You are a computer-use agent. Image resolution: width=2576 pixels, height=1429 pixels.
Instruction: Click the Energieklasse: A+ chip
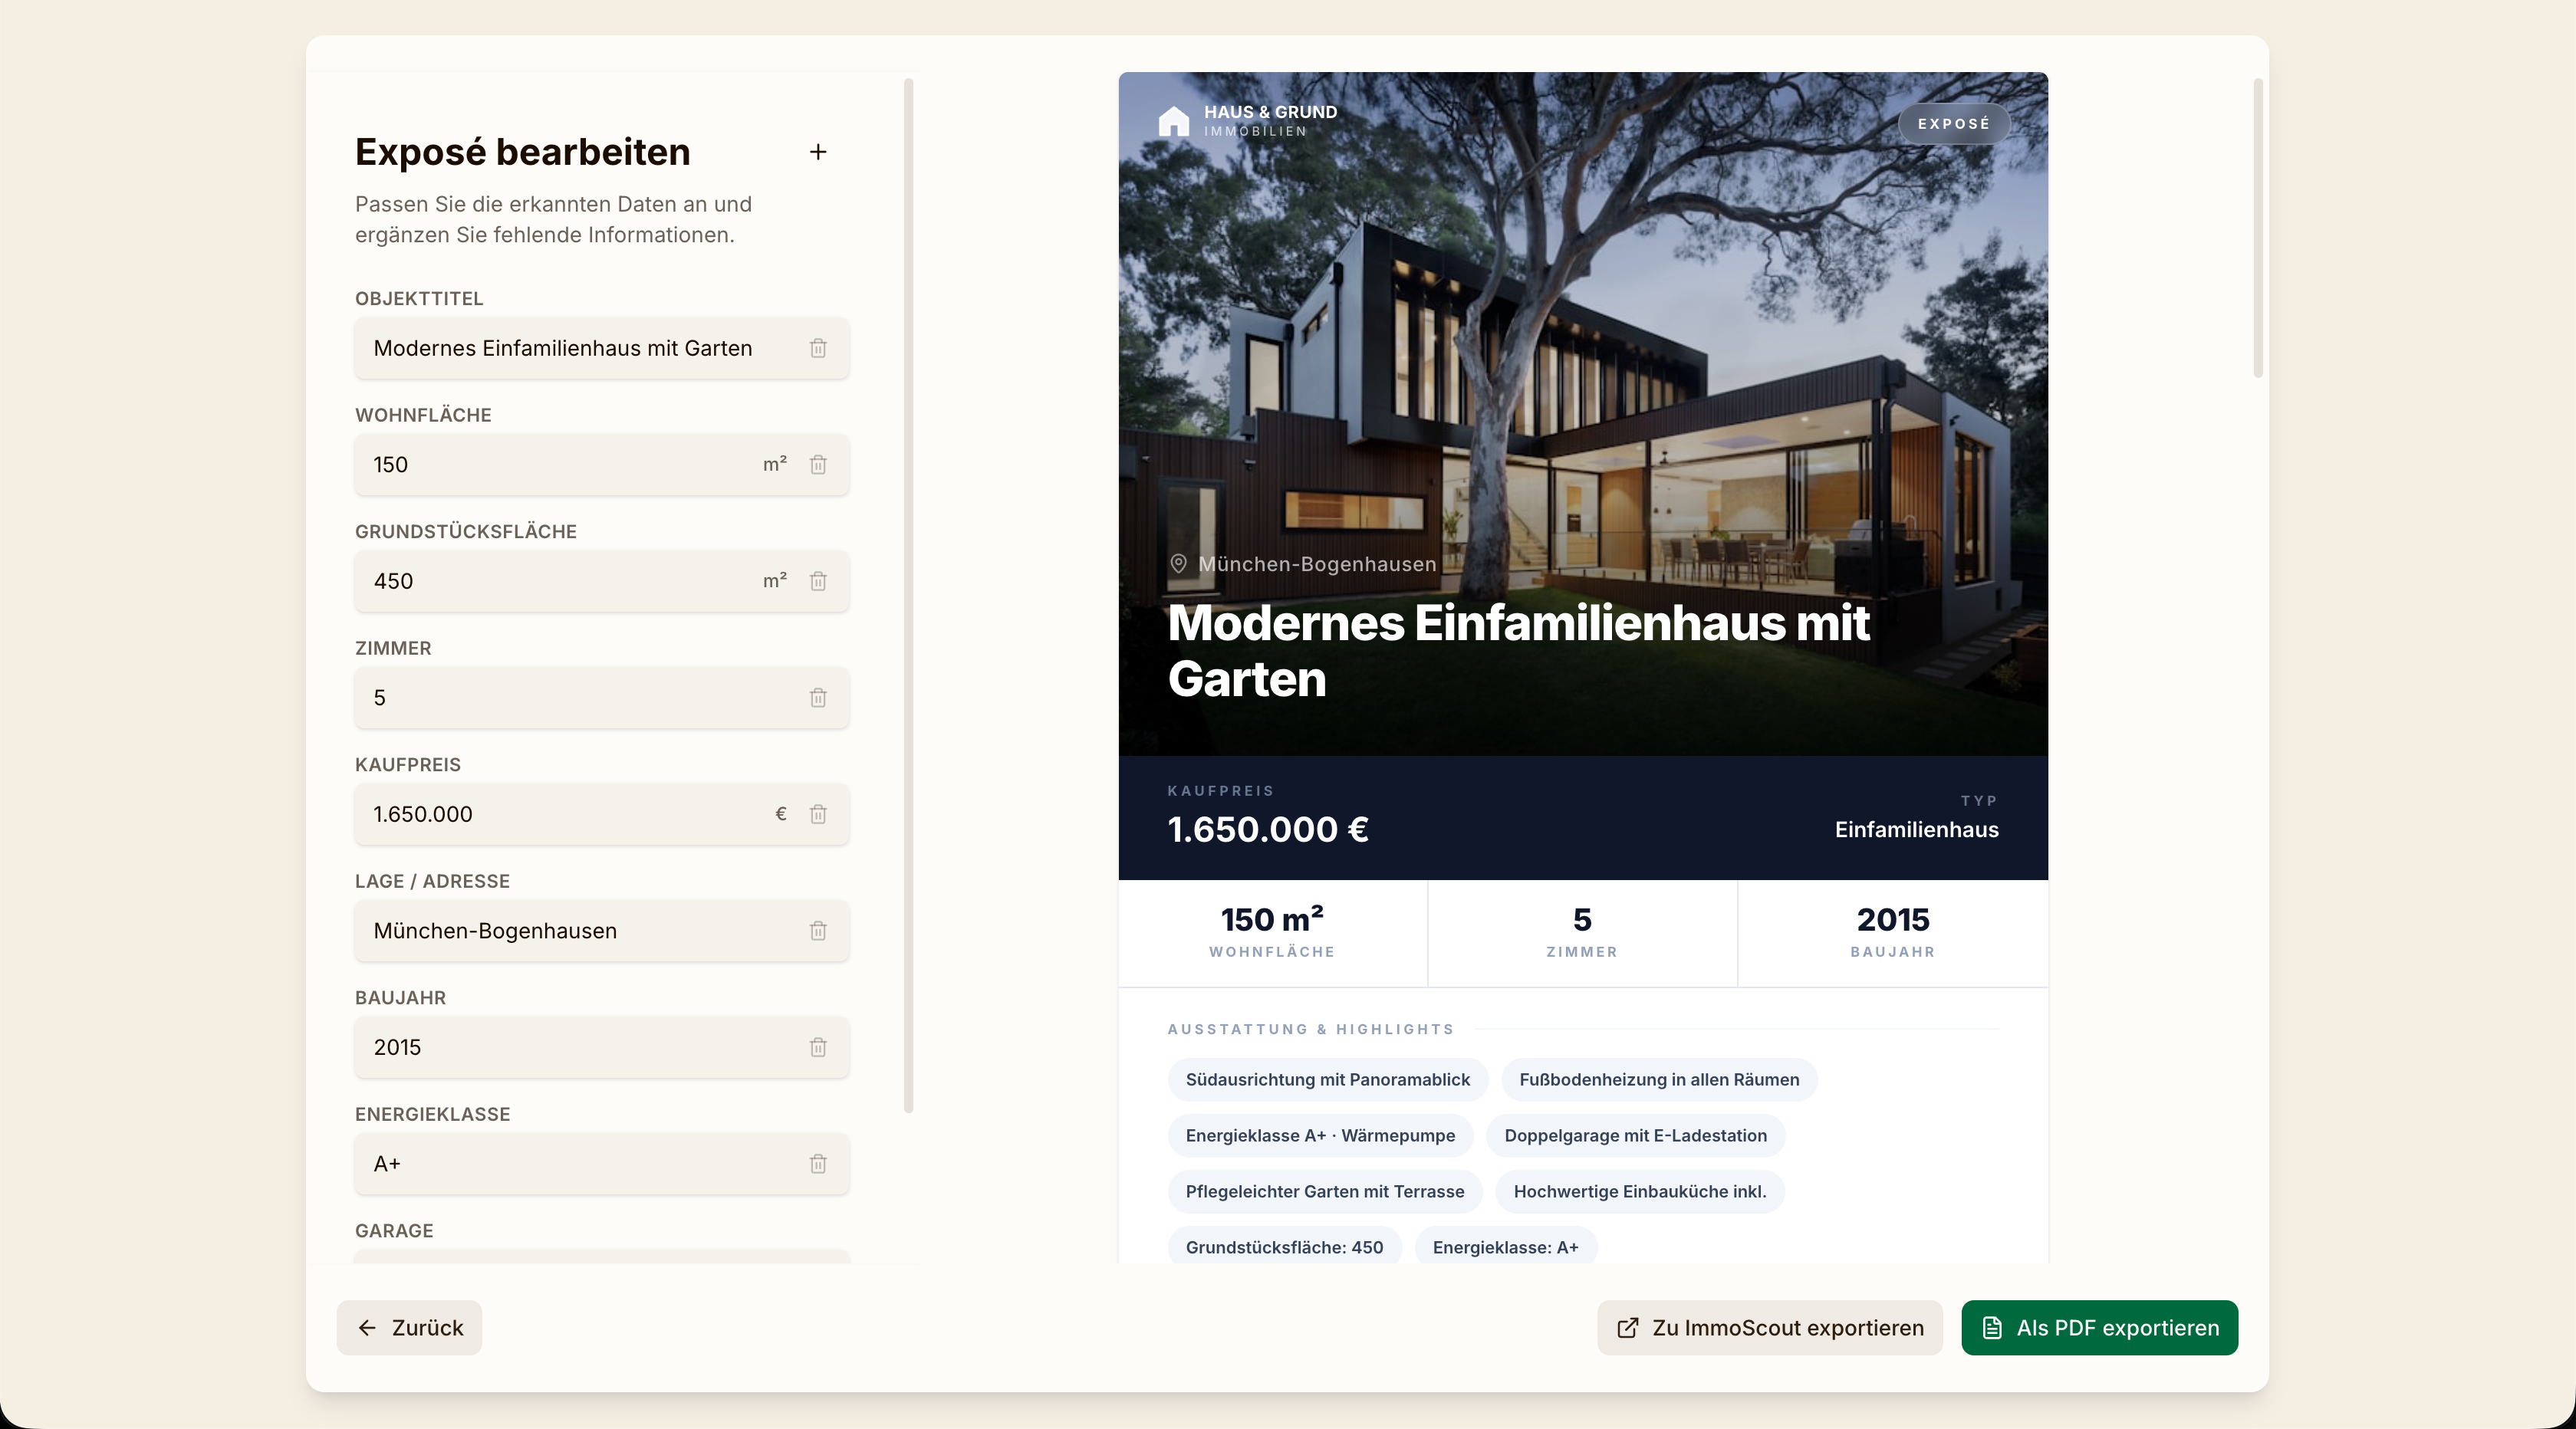point(1505,1247)
